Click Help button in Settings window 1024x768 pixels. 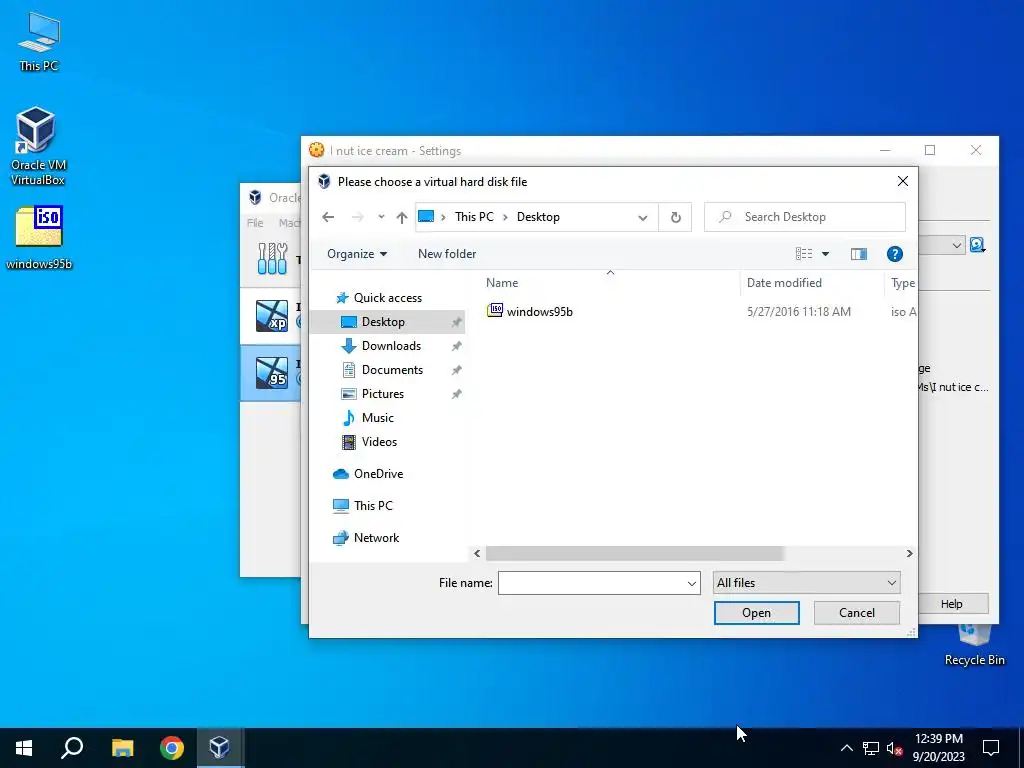pyautogui.click(x=952, y=604)
